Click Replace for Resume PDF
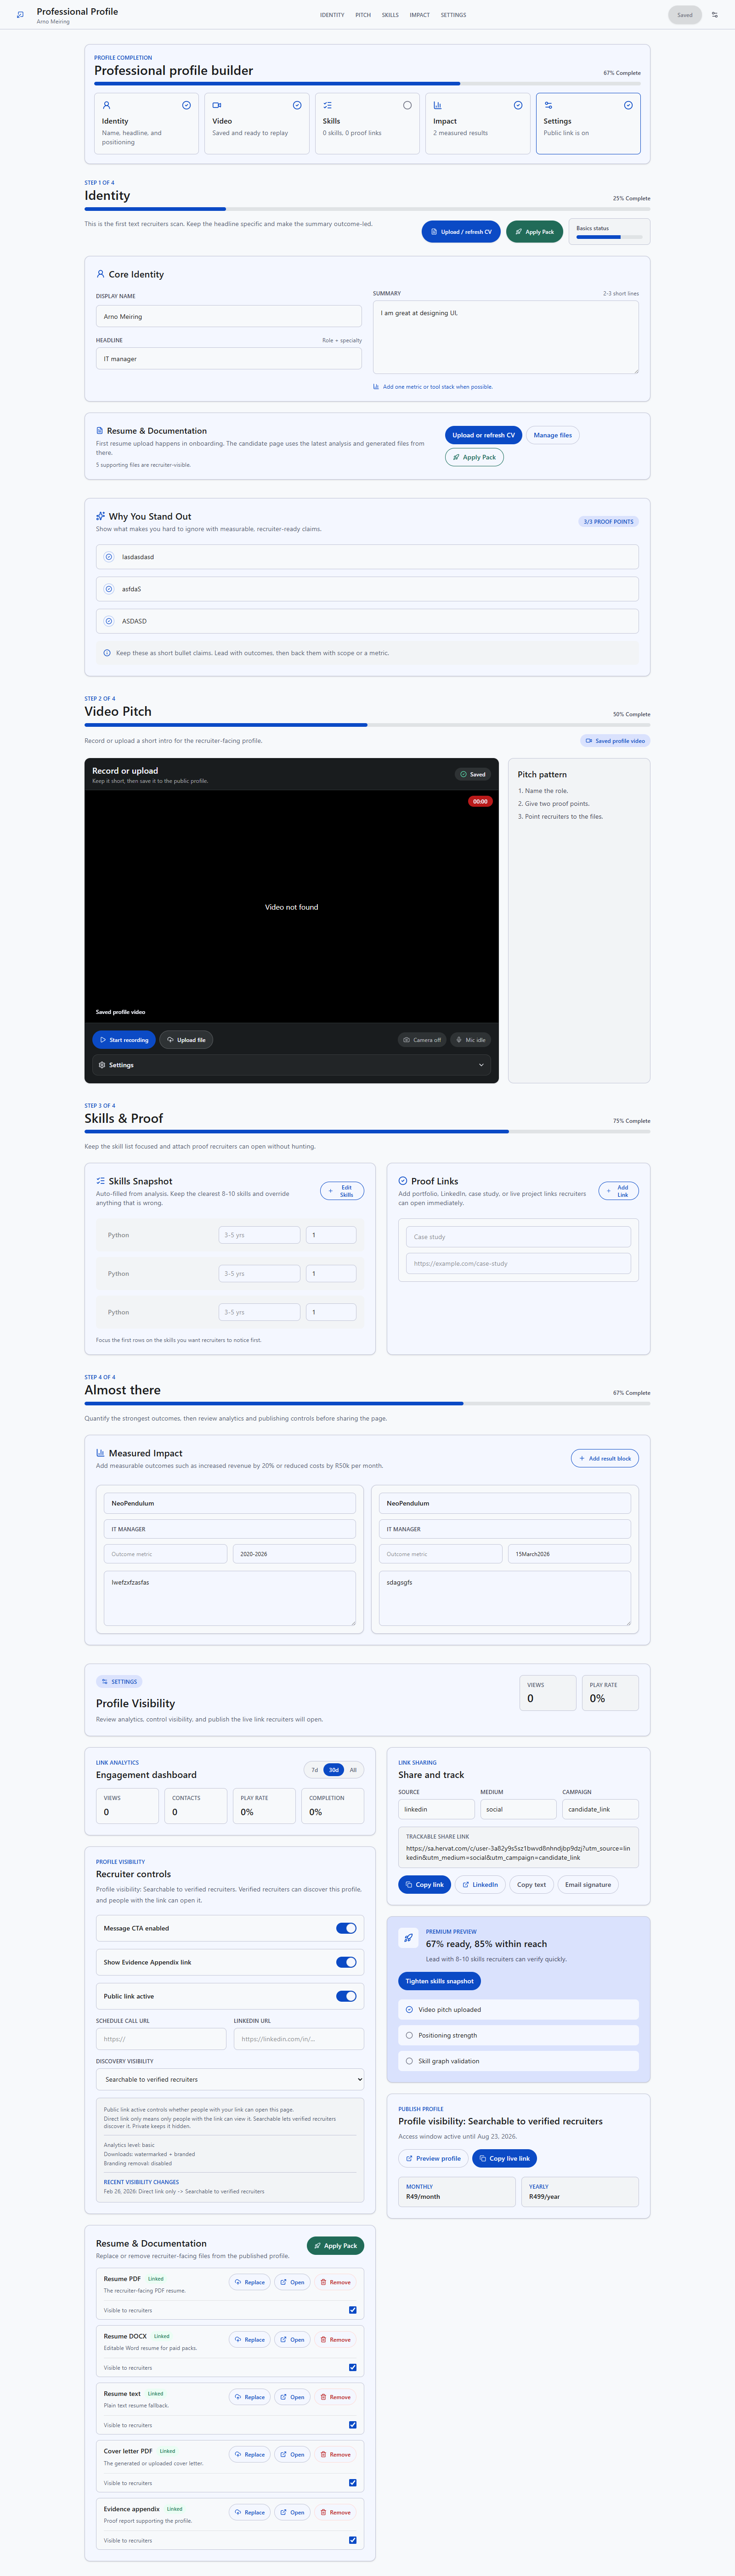The image size is (735, 2576). [x=249, y=2283]
